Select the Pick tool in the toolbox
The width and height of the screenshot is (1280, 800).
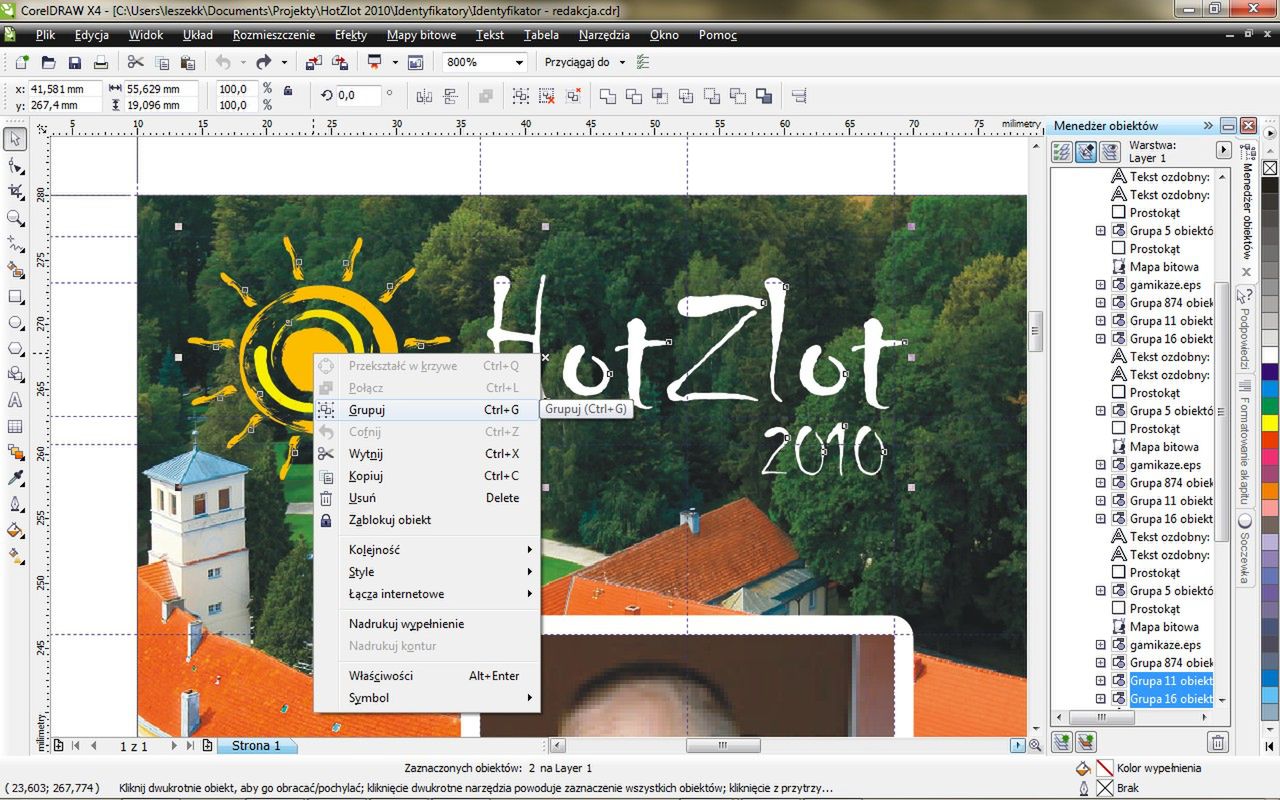(x=15, y=139)
